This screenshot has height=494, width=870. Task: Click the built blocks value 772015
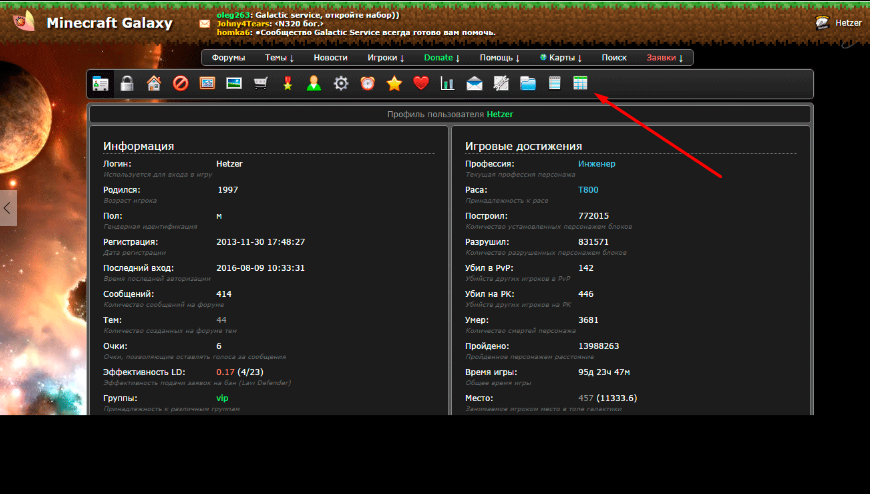pos(593,216)
